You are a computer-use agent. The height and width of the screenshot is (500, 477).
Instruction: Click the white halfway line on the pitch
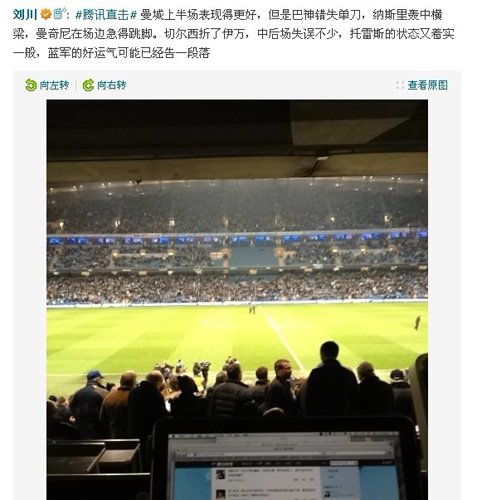click(x=283, y=338)
